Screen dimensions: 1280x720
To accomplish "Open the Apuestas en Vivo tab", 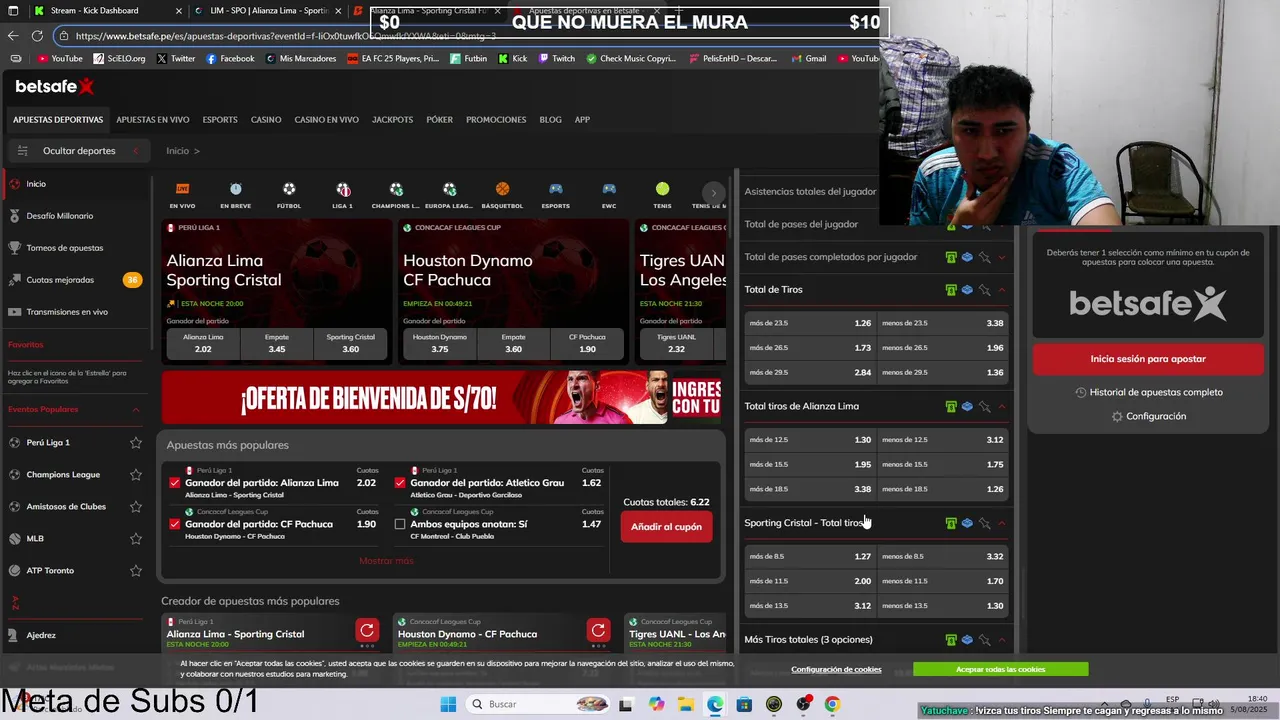I will pos(152,120).
